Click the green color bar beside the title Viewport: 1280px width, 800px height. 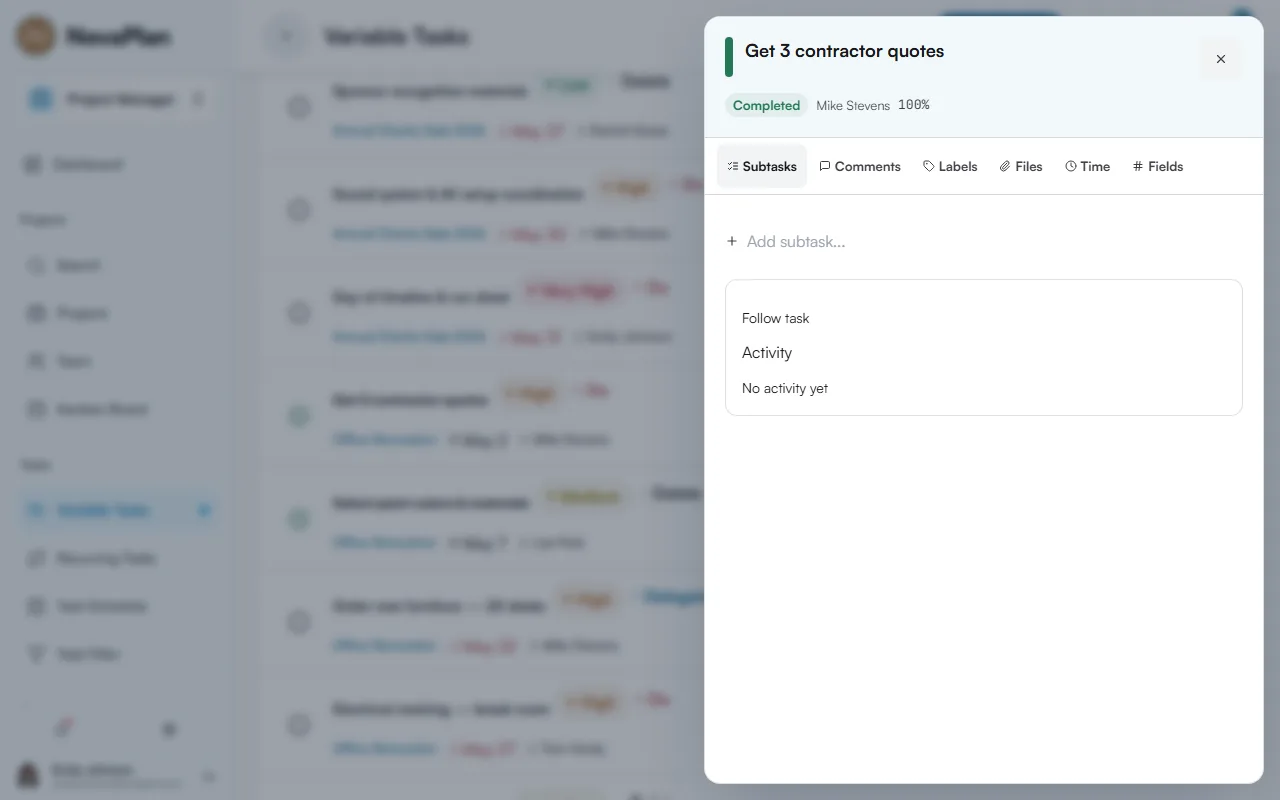[x=729, y=57]
